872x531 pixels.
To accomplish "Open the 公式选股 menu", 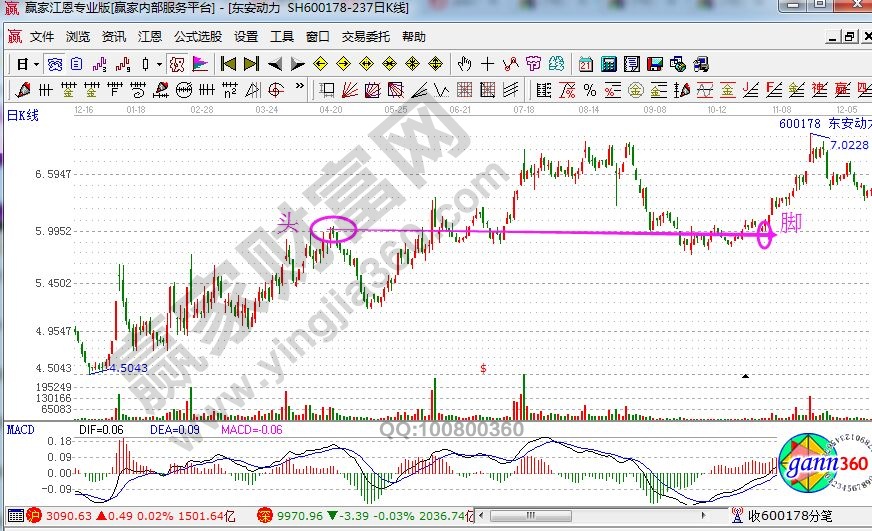I will 197,37.
